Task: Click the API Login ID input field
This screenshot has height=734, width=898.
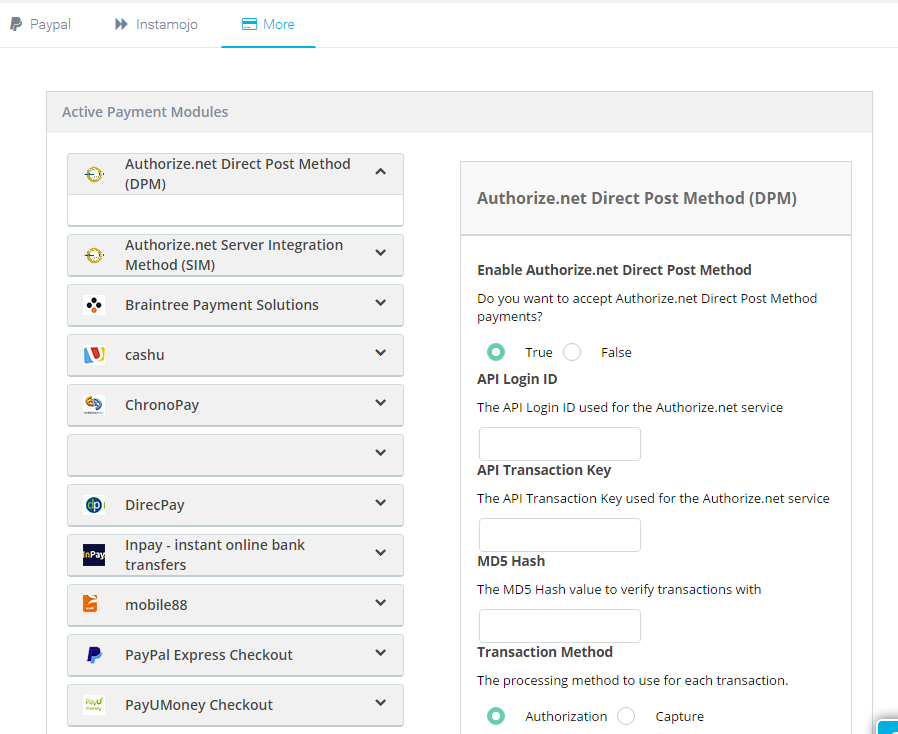Action: (x=560, y=444)
